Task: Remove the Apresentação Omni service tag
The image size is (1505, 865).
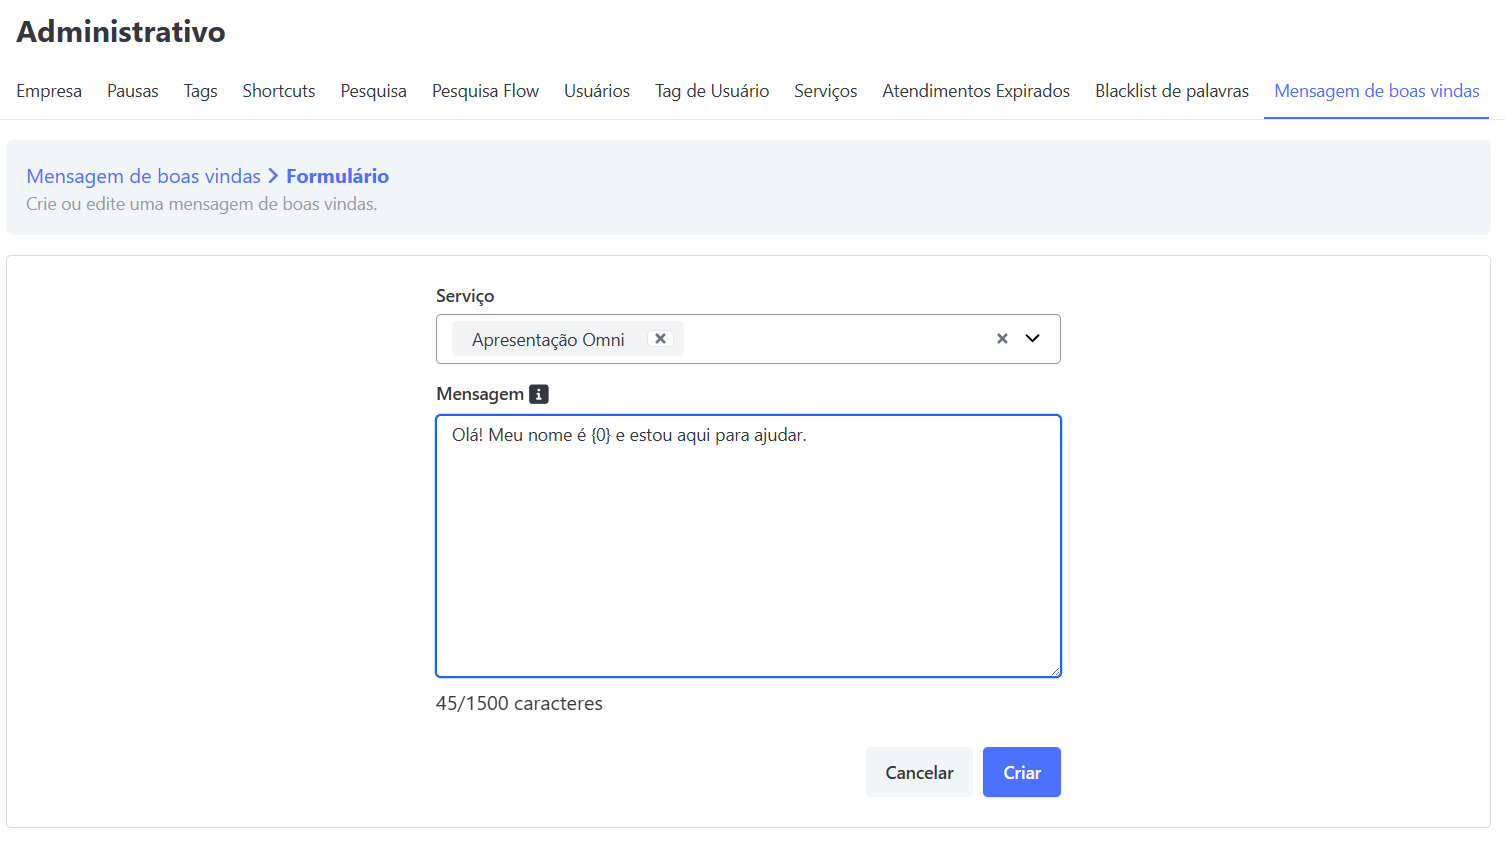Action: [x=660, y=339]
